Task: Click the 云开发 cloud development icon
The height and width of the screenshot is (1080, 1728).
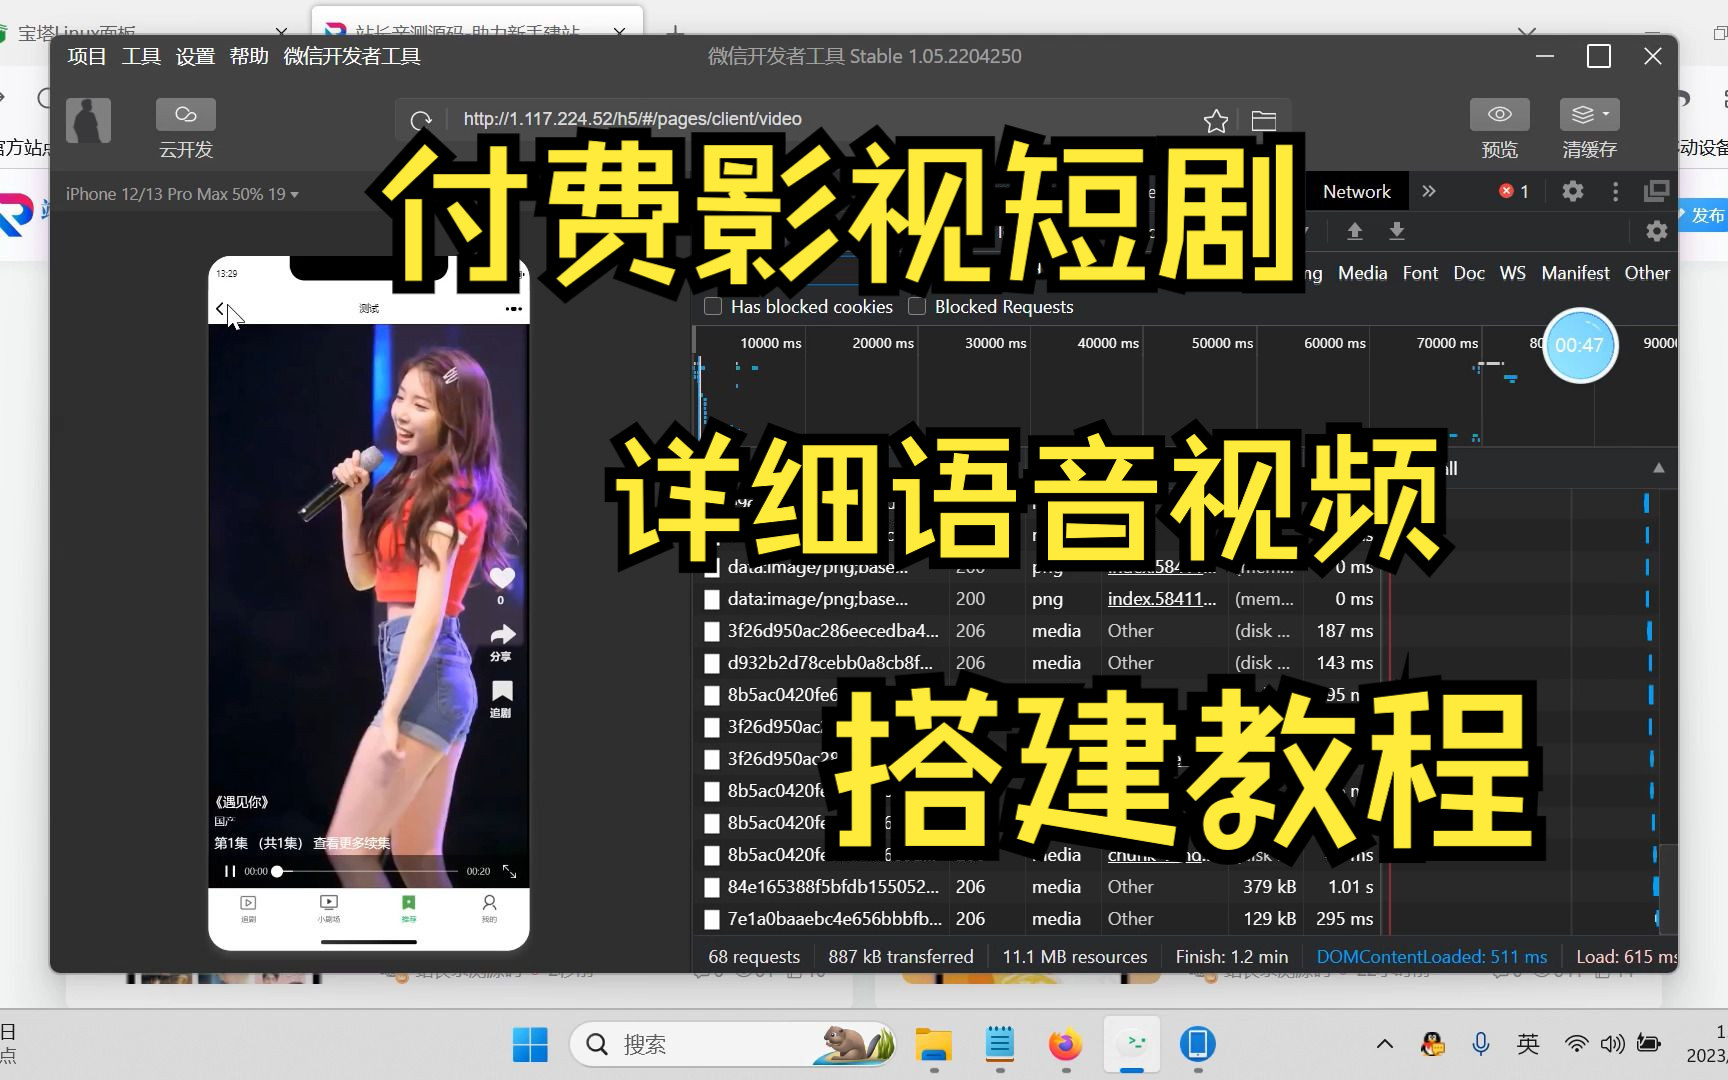Action: tap(186, 115)
